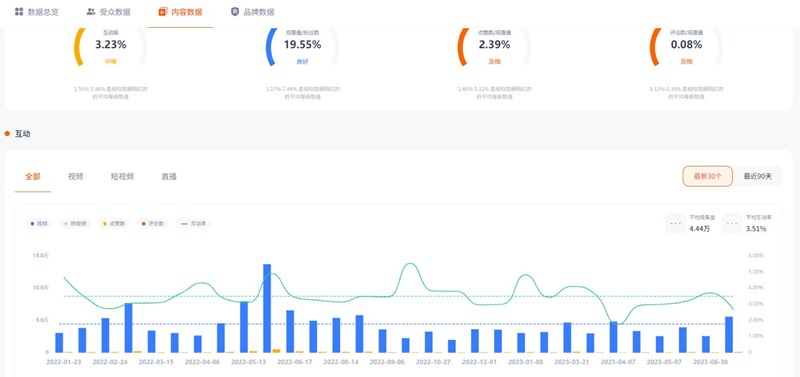Image resolution: width=800 pixels, height=377 pixels.
Task: Click the 品牌数据 shield icon
Action: (x=235, y=12)
